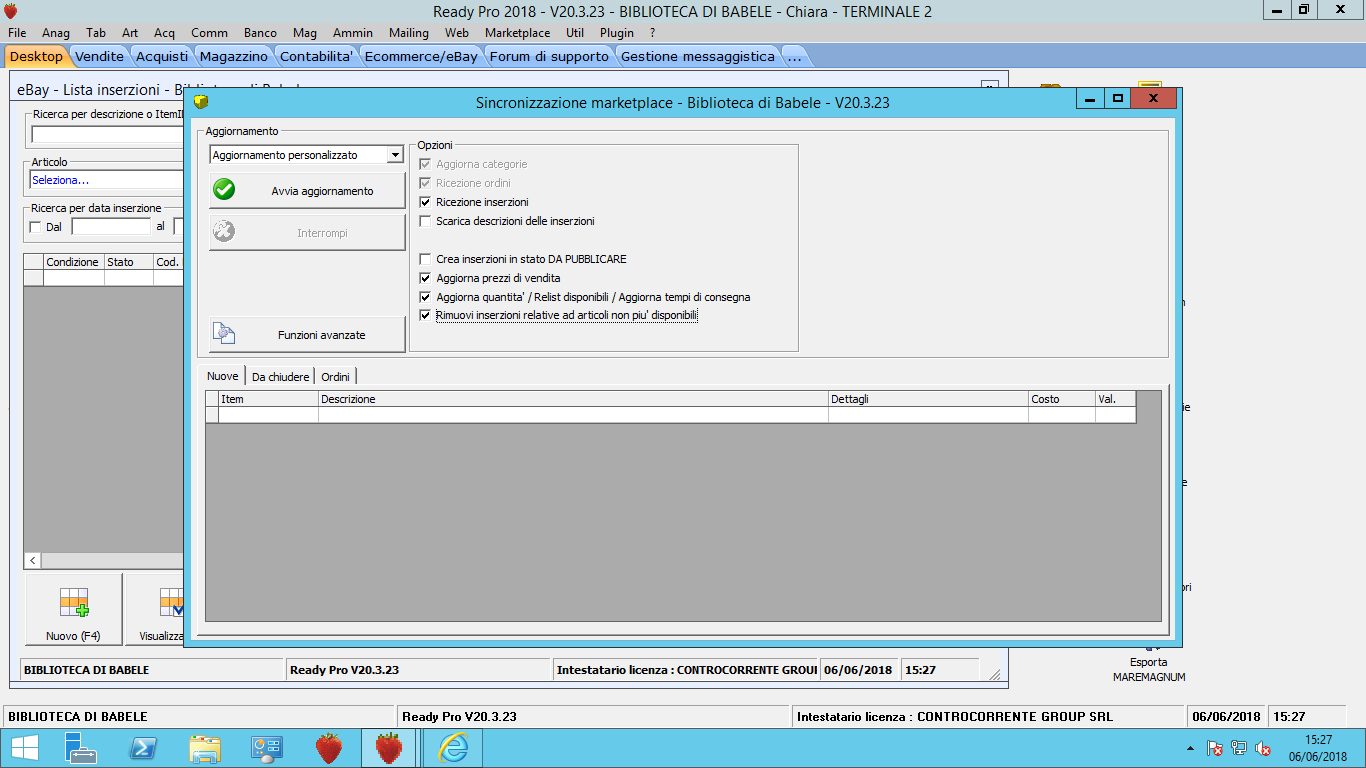
Task: Check Crea inserzioni in stato DA PUBBLICARE
Action: [x=426, y=259]
